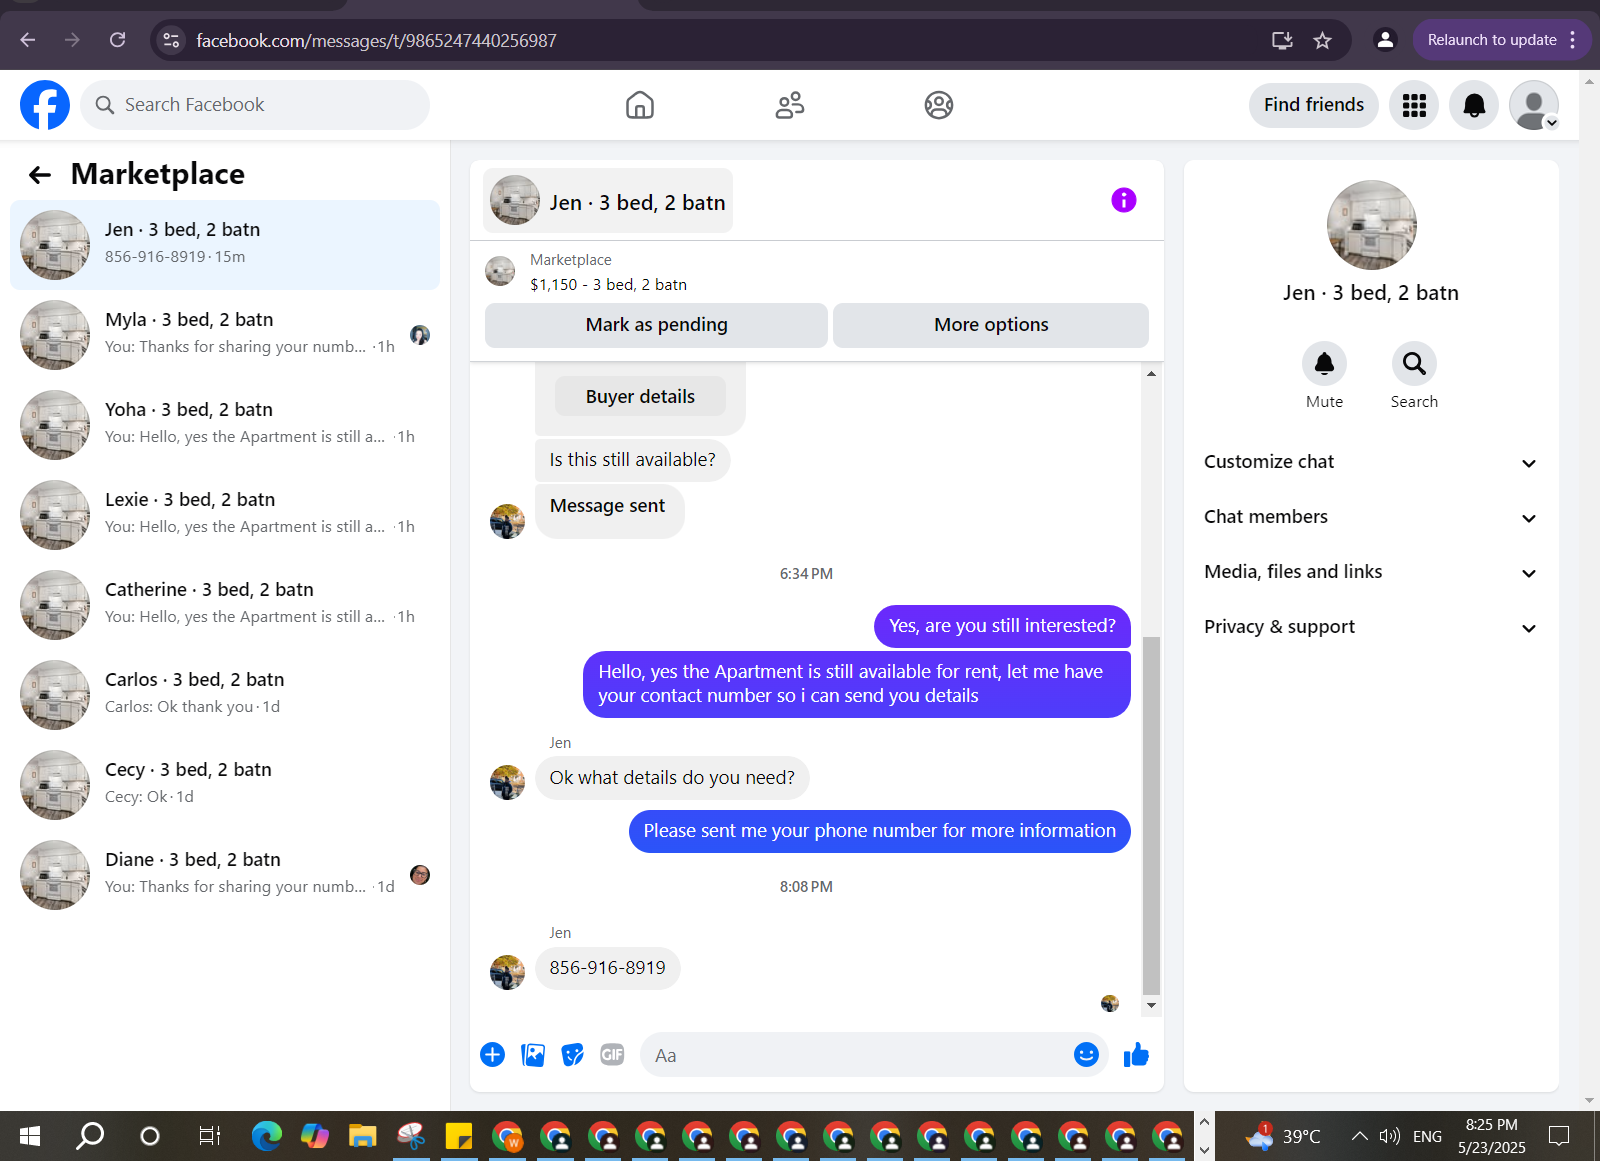Click the "Ok what details do you need?" message
1600x1161 pixels.
tap(672, 778)
